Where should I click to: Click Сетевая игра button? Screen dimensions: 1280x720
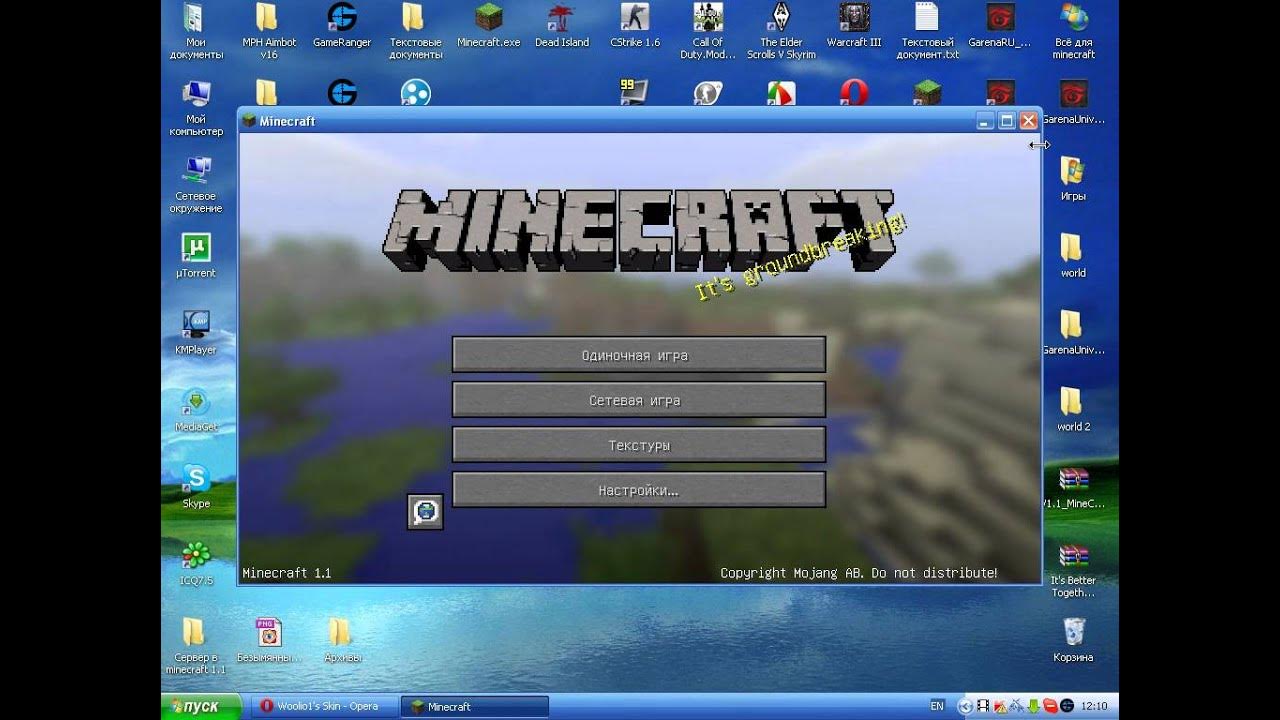pos(639,400)
